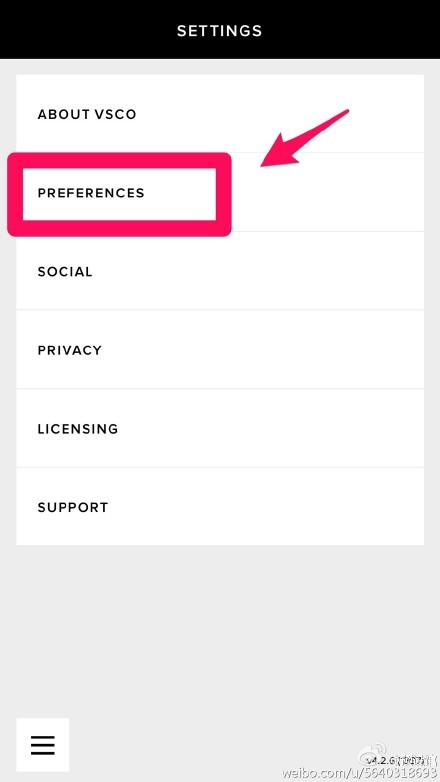Tap the SETTINGS header title

[220, 30]
